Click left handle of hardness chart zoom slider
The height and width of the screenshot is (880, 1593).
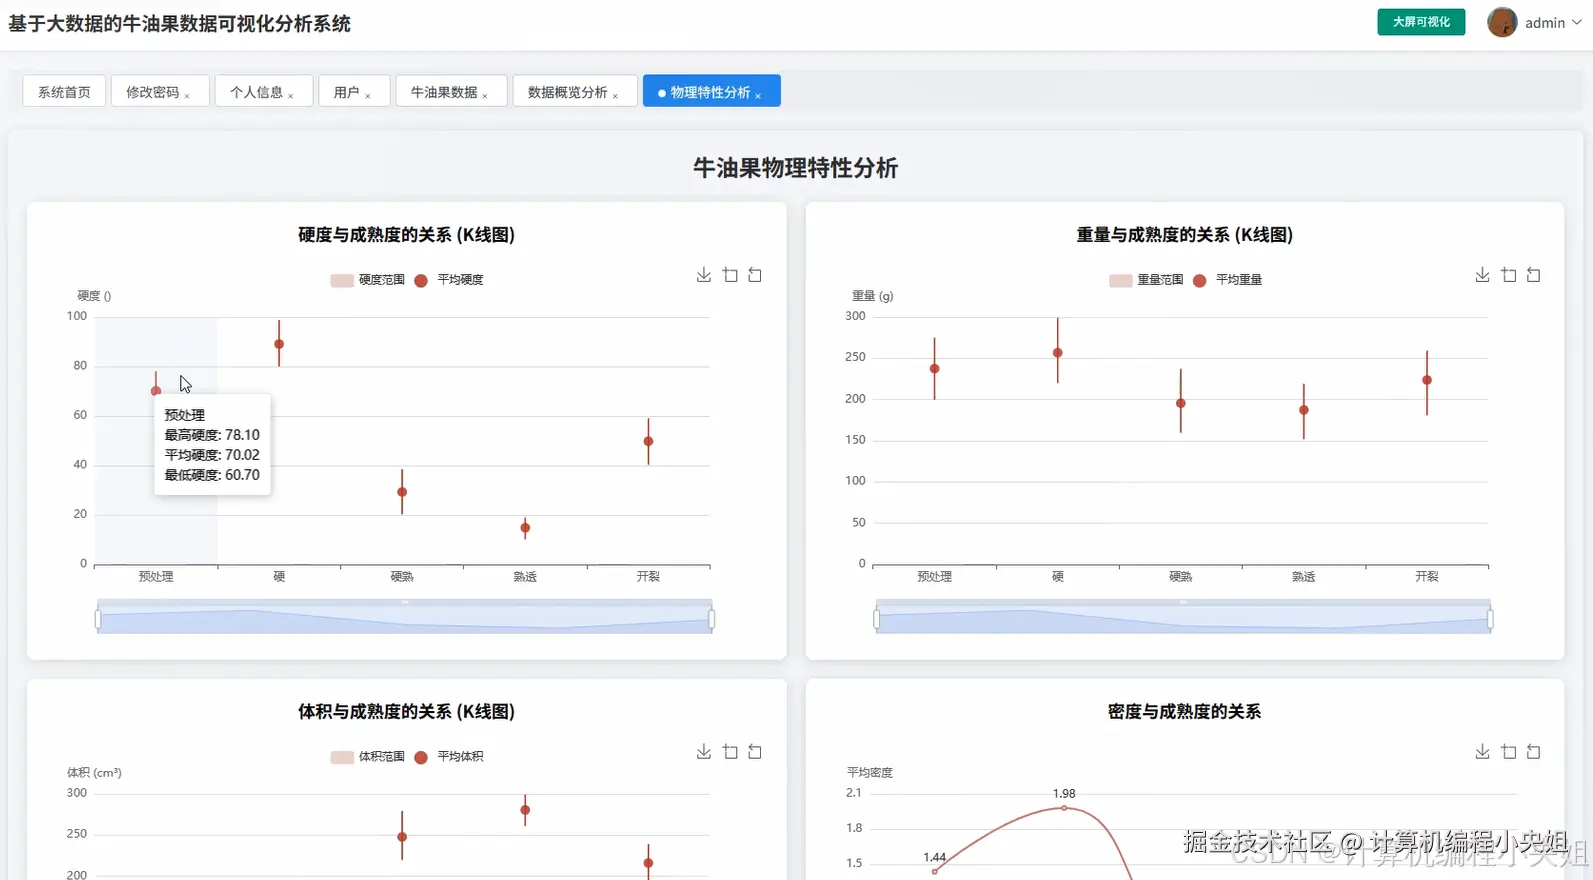coord(98,619)
